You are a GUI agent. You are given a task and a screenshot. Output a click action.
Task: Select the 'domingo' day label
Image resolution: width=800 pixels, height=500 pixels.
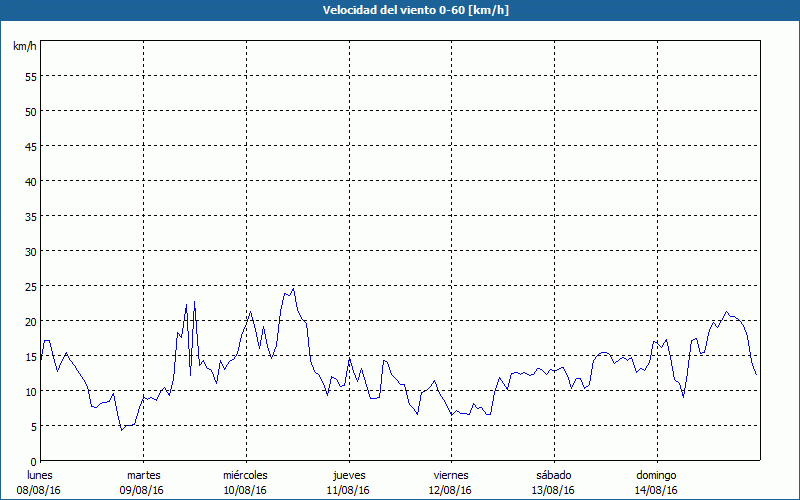tap(656, 475)
